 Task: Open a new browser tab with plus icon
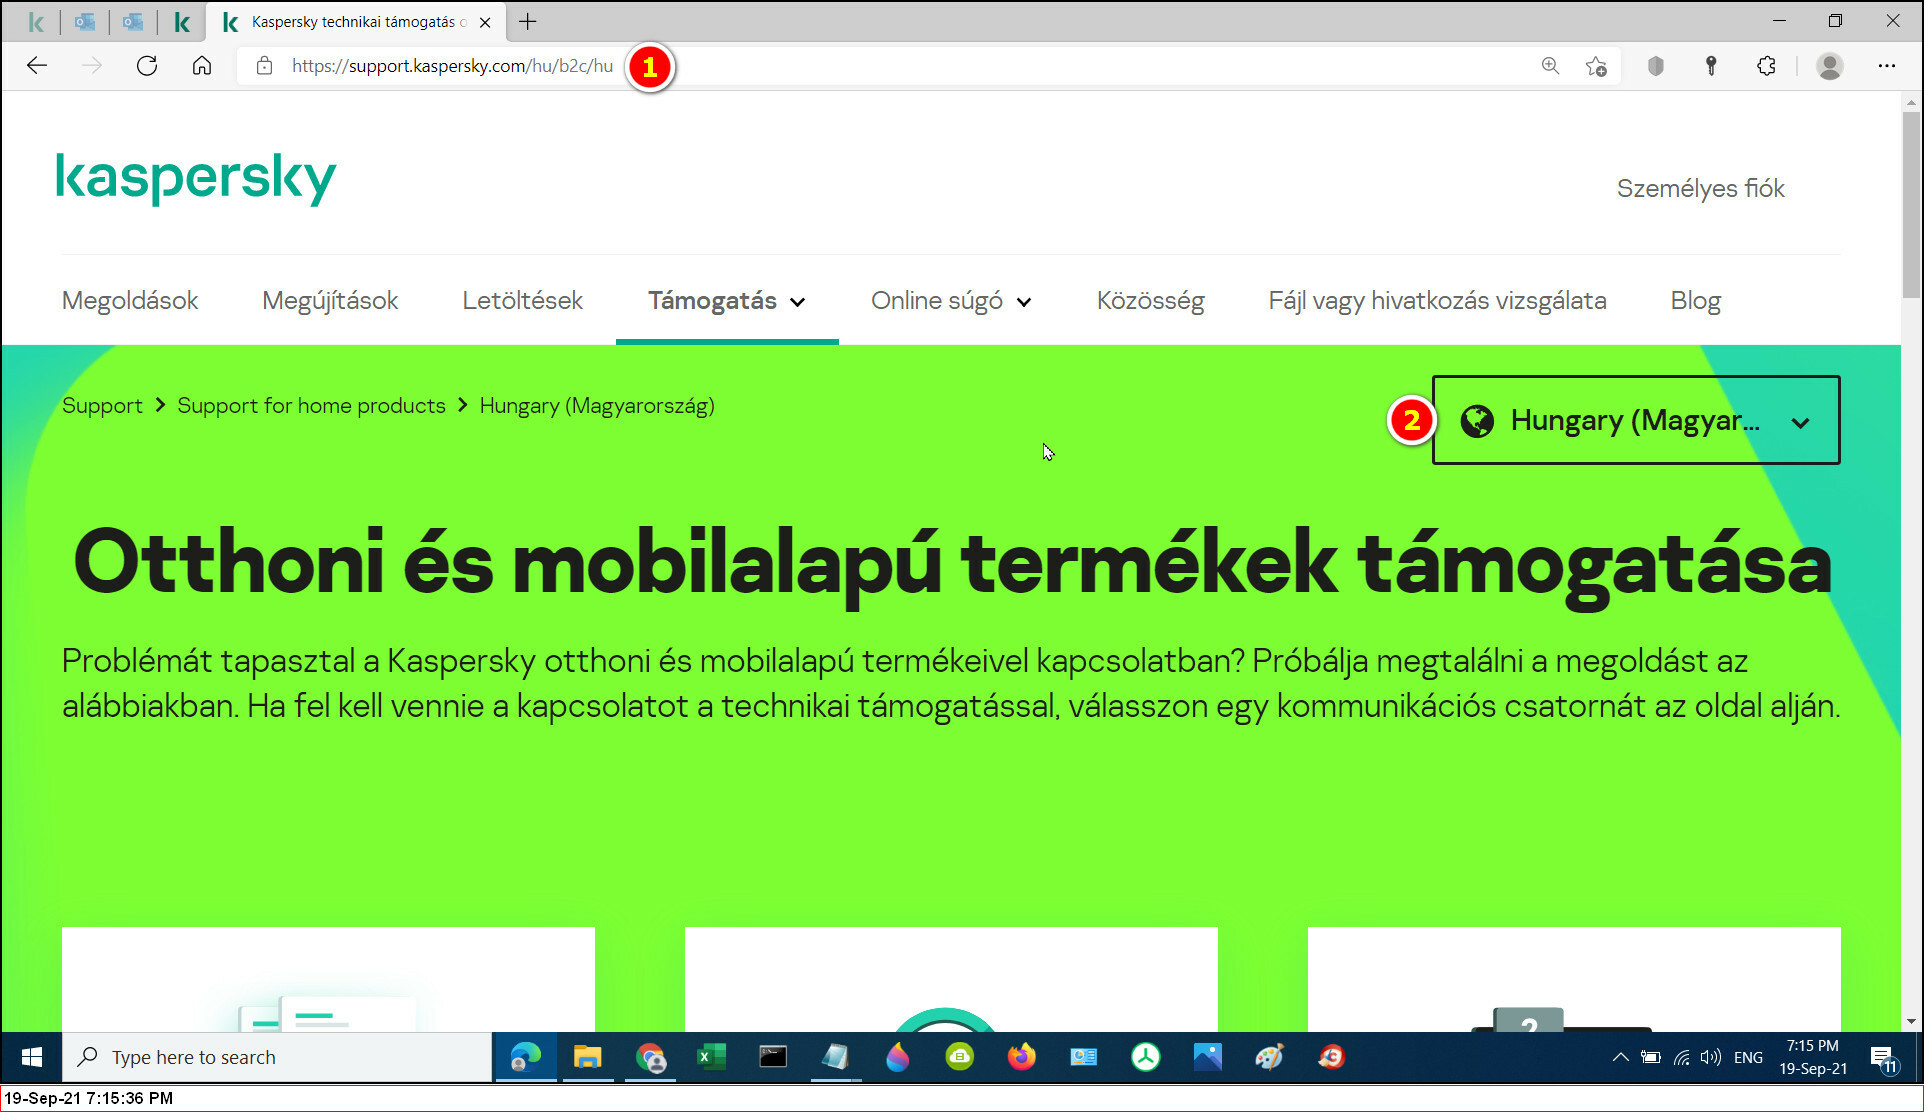[528, 21]
